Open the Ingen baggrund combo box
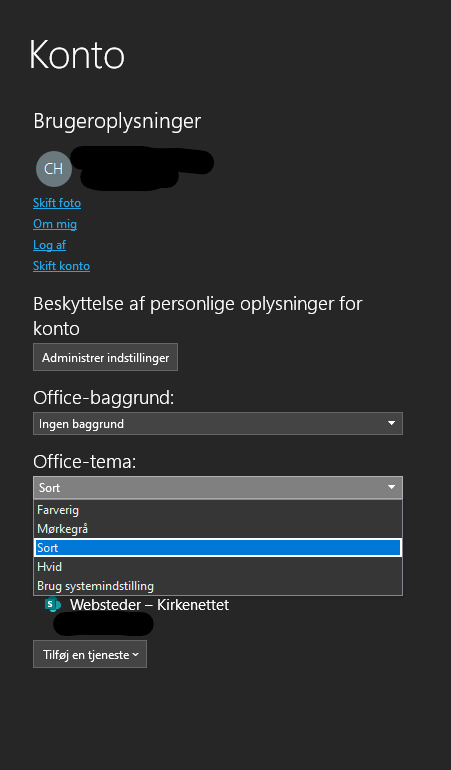The image size is (451, 770). (218, 423)
